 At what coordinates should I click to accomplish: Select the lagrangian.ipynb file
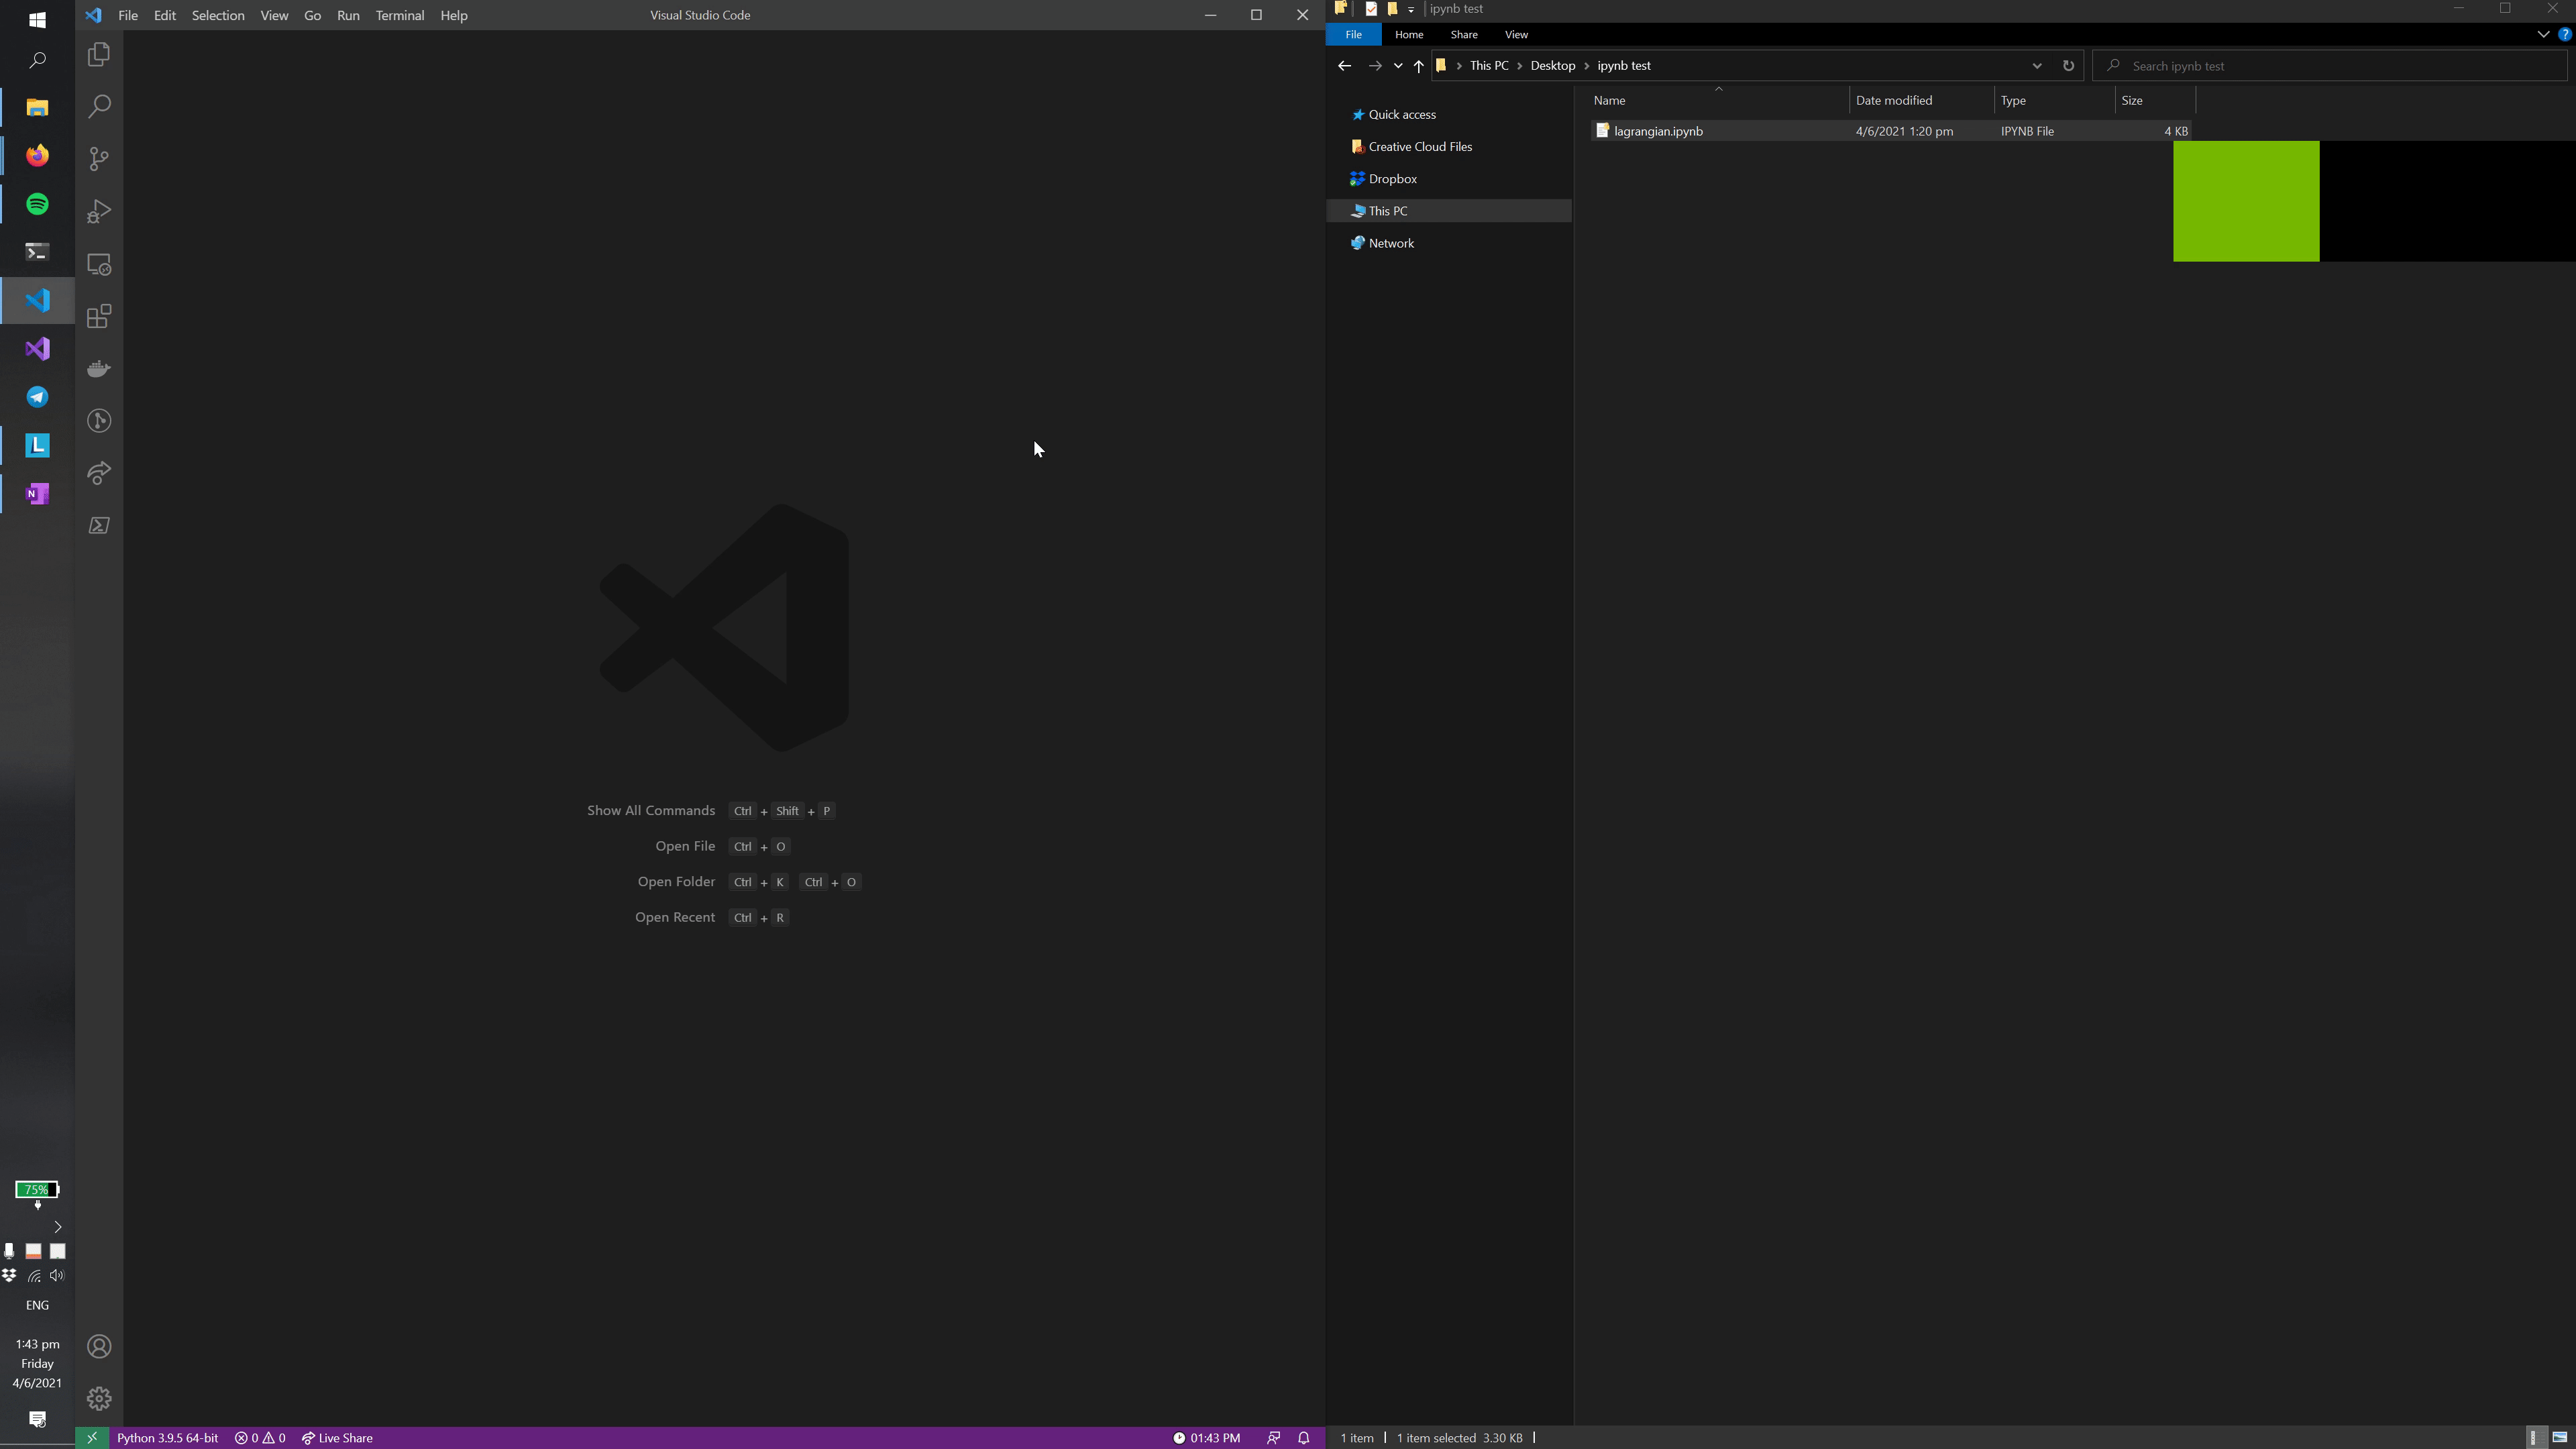(1890, 131)
